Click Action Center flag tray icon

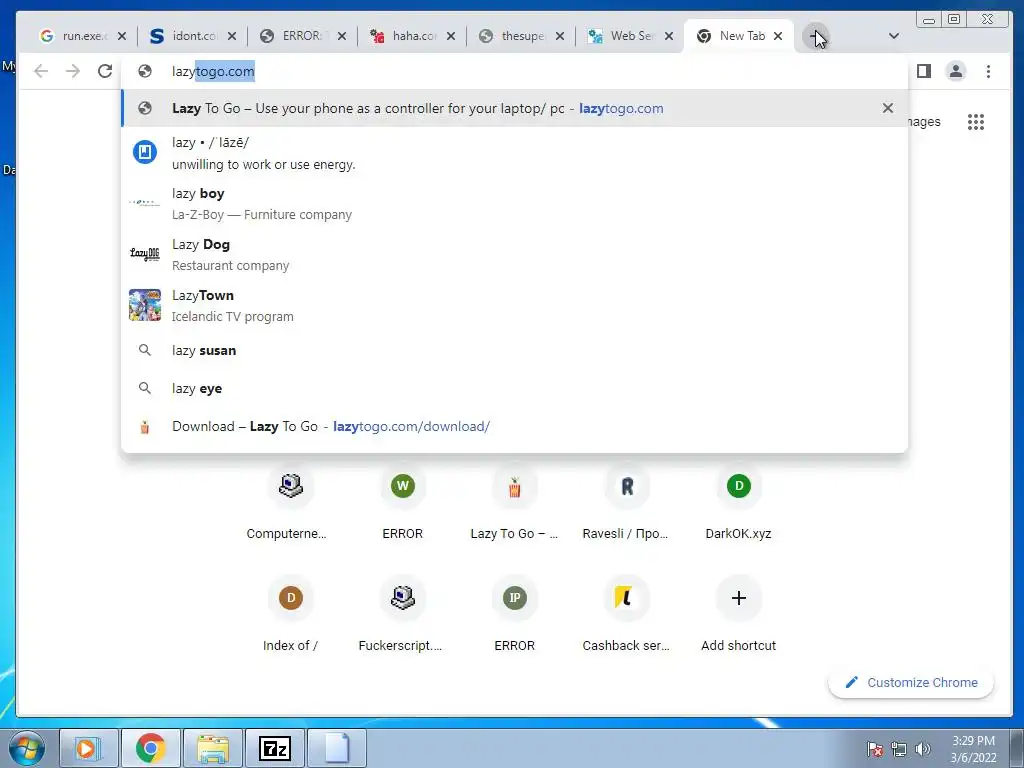[875, 749]
